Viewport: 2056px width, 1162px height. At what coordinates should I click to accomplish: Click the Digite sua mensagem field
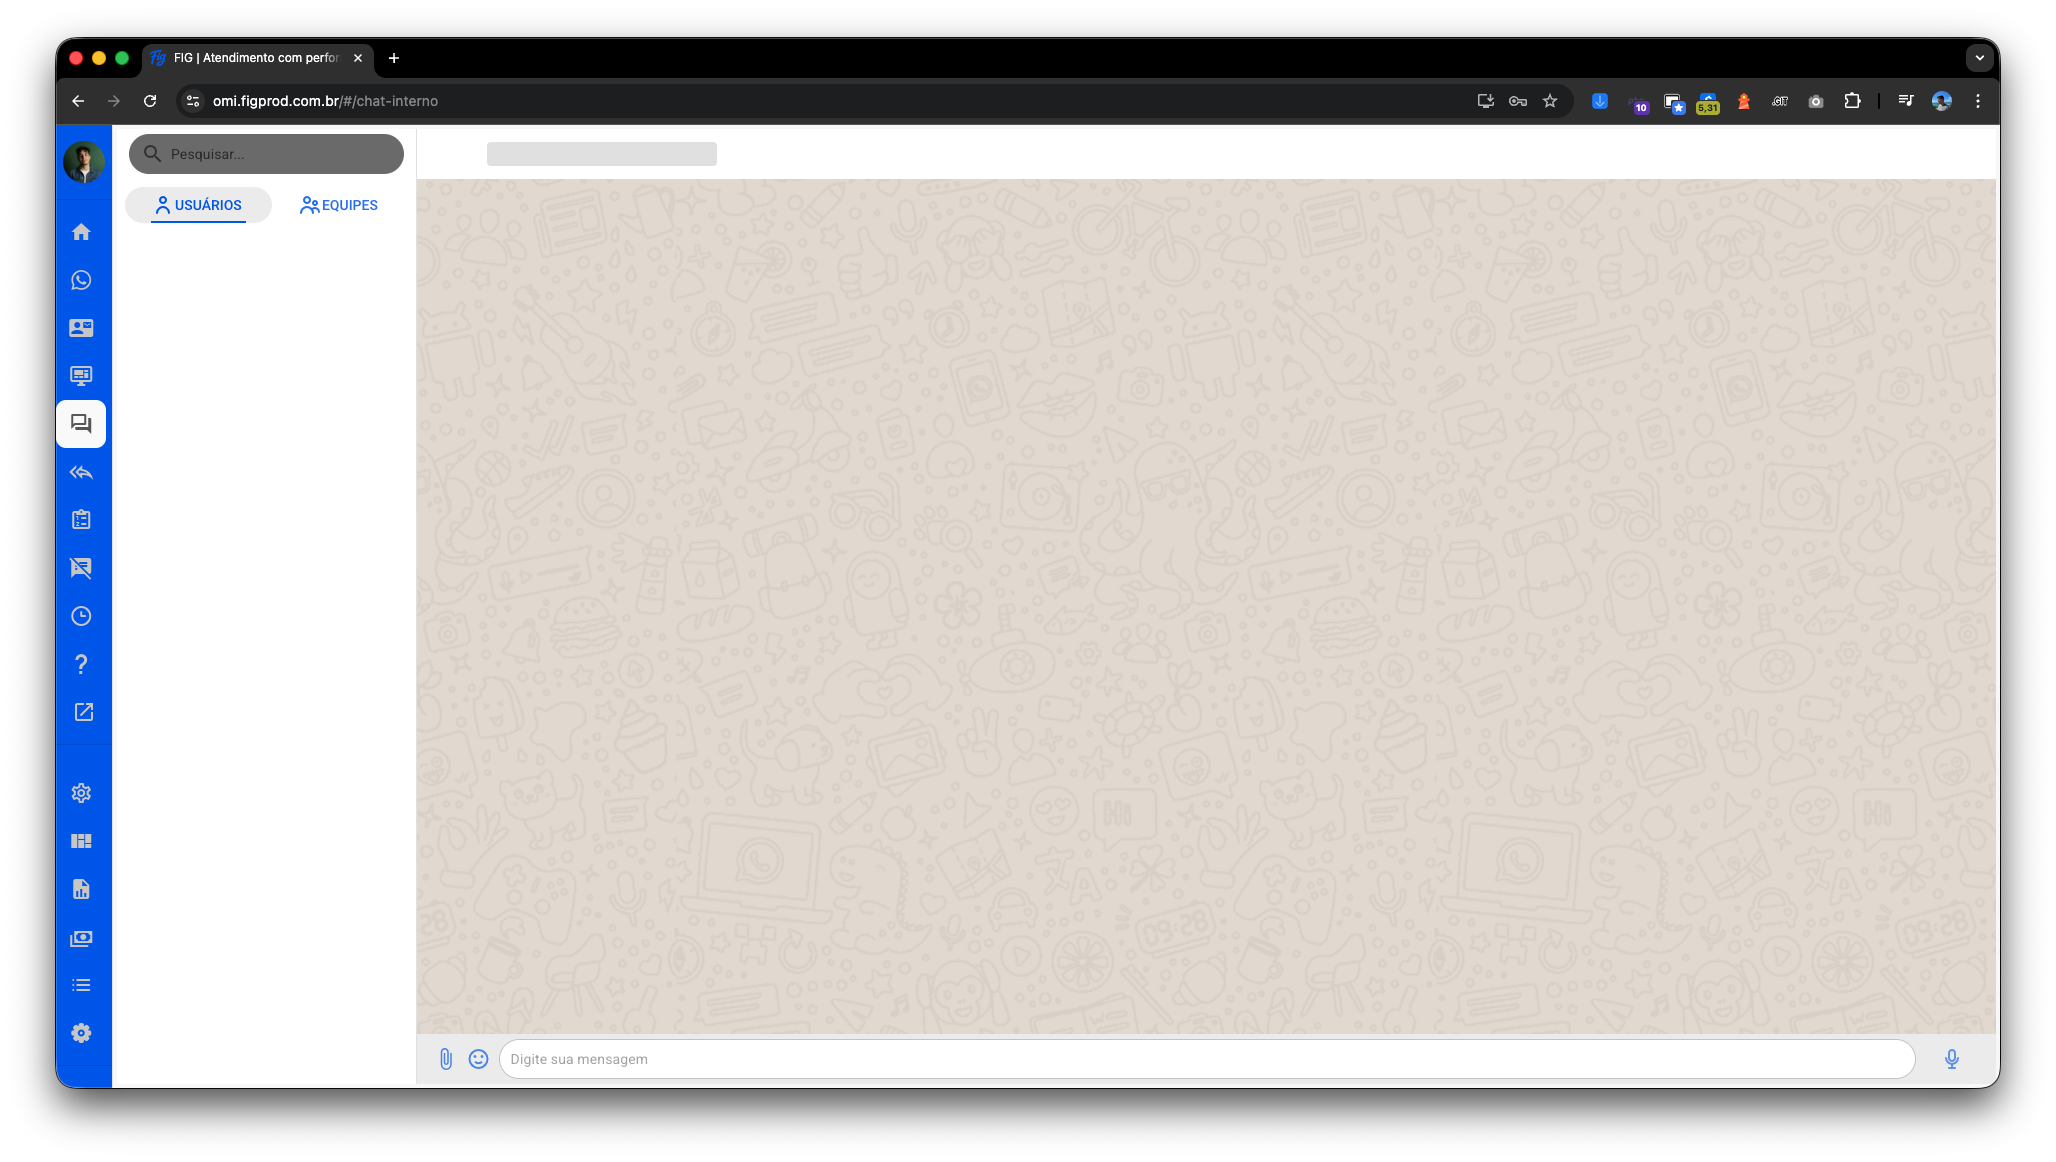pyautogui.click(x=1205, y=1059)
